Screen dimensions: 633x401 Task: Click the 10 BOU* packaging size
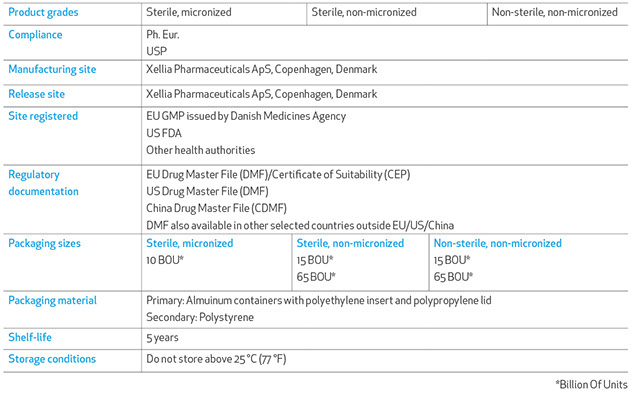pyautogui.click(x=165, y=260)
